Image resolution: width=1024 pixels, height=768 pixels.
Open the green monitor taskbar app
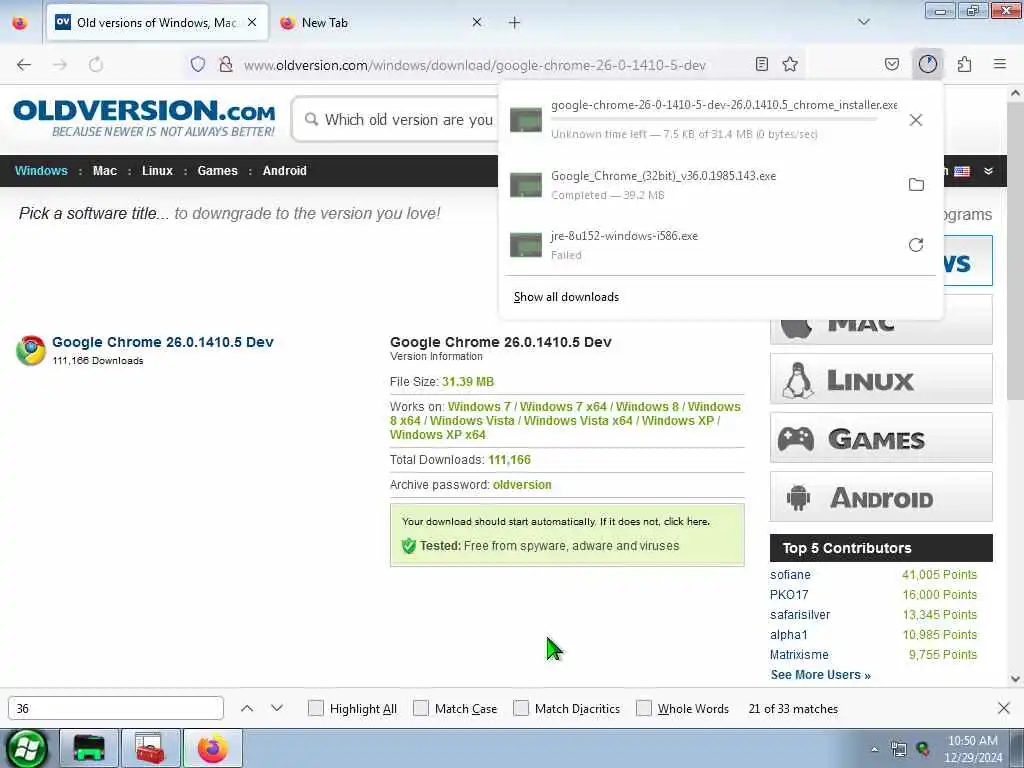[x=89, y=748]
